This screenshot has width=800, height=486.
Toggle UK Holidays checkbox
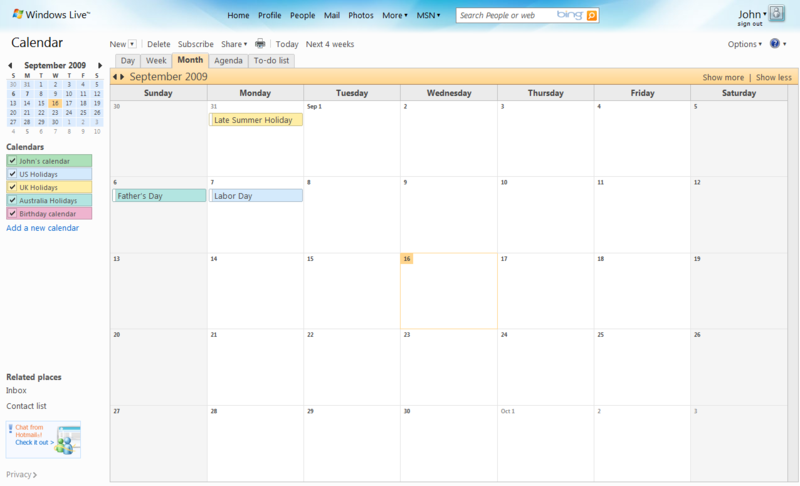tap(12, 187)
